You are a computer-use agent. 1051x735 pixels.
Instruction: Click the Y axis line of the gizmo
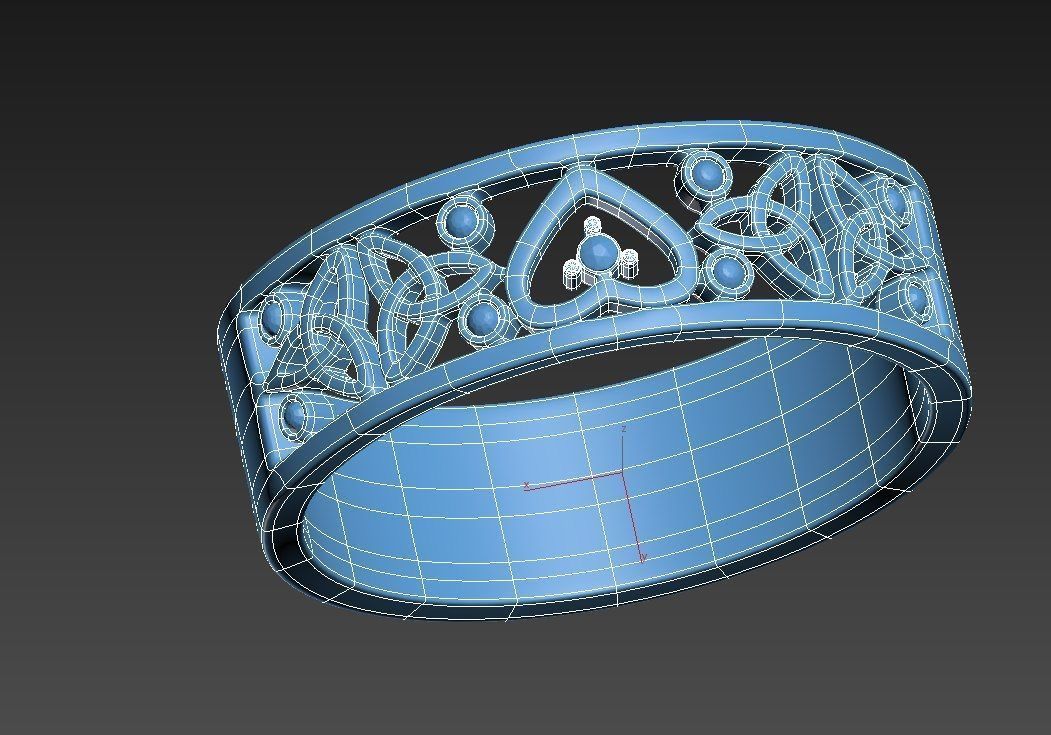tap(635, 516)
